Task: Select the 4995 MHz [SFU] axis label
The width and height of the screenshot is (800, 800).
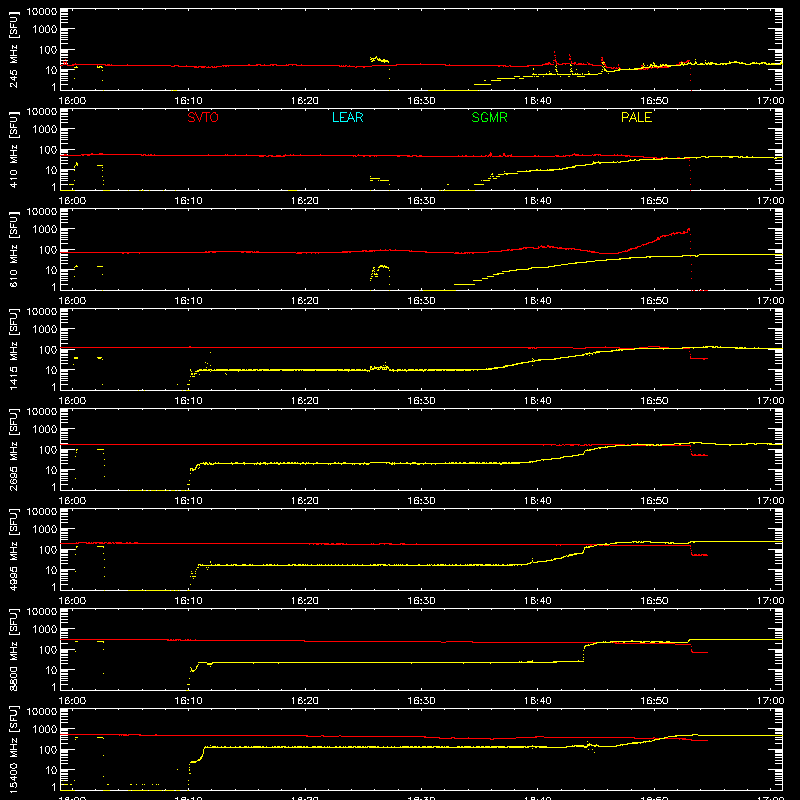Action: coord(14,549)
